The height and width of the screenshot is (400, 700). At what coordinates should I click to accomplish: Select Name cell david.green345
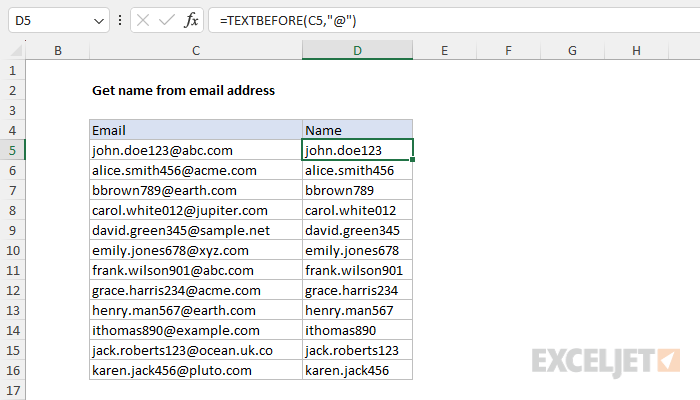357,230
